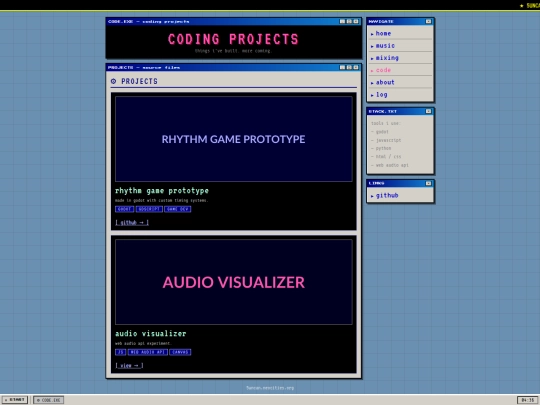The height and width of the screenshot is (405, 540).
Task: Close the PROJECTS source files window
Action: click(x=356, y=68)
